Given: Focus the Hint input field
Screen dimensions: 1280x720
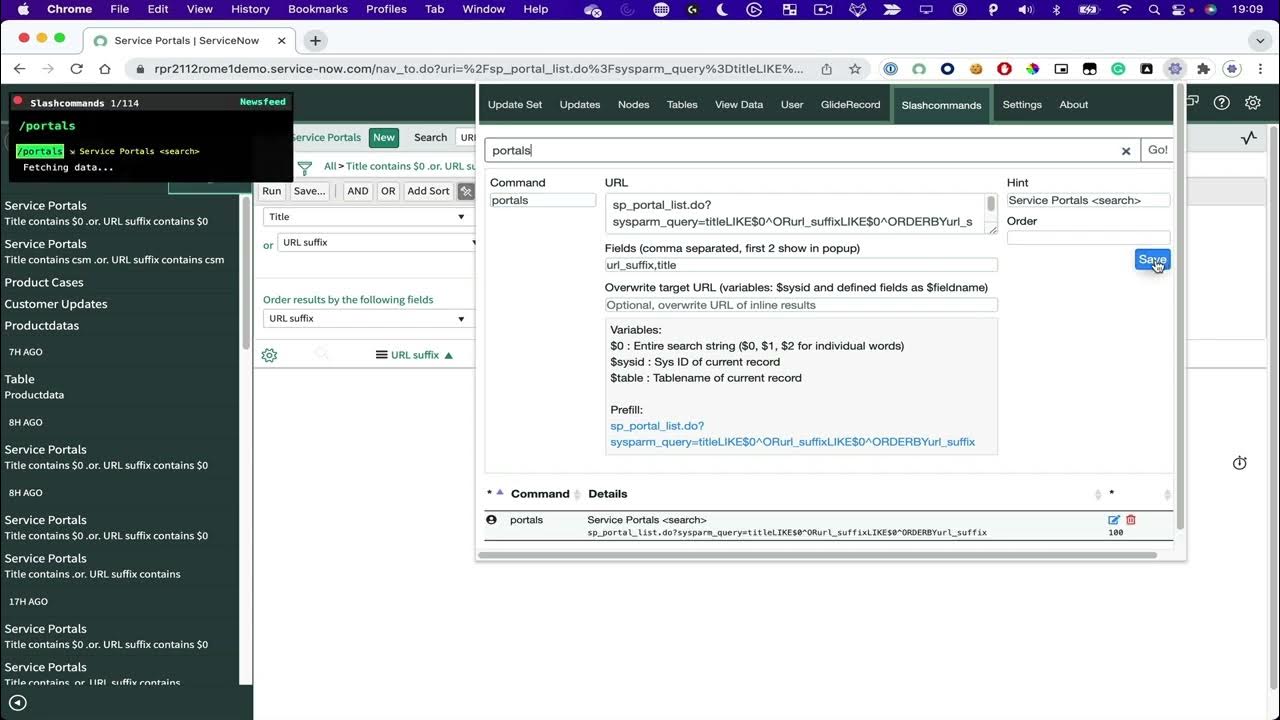Looking at the screenshot, I should (x=1088, y=201).
